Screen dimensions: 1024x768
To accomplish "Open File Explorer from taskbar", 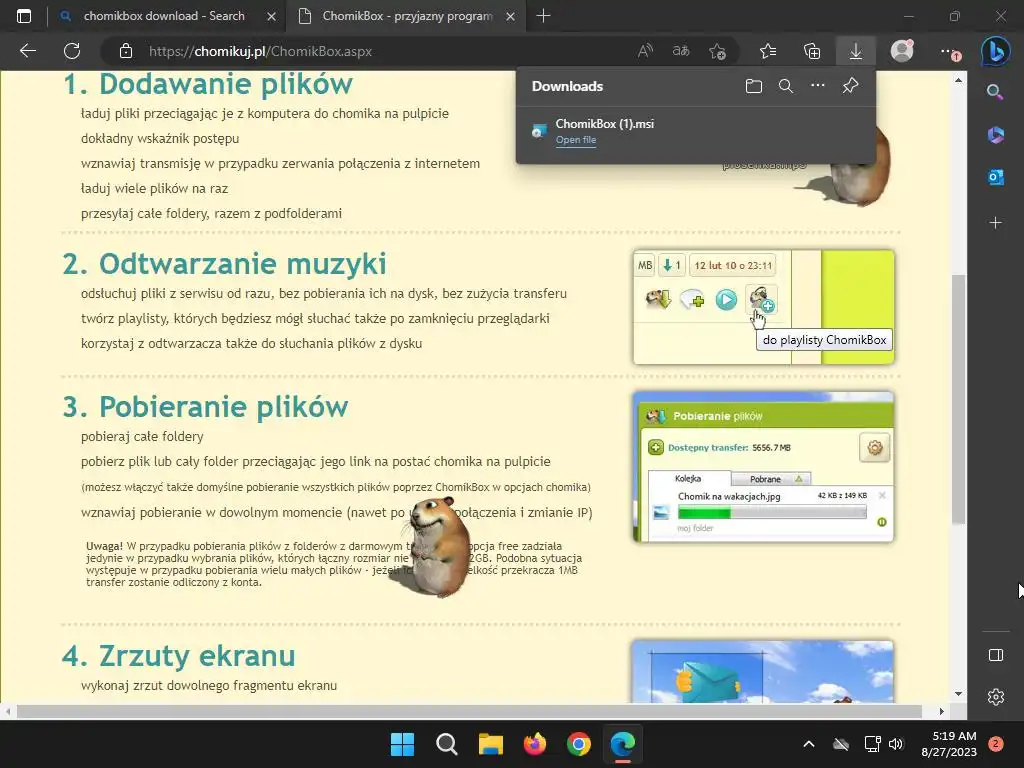I will (x=490, y=744).
